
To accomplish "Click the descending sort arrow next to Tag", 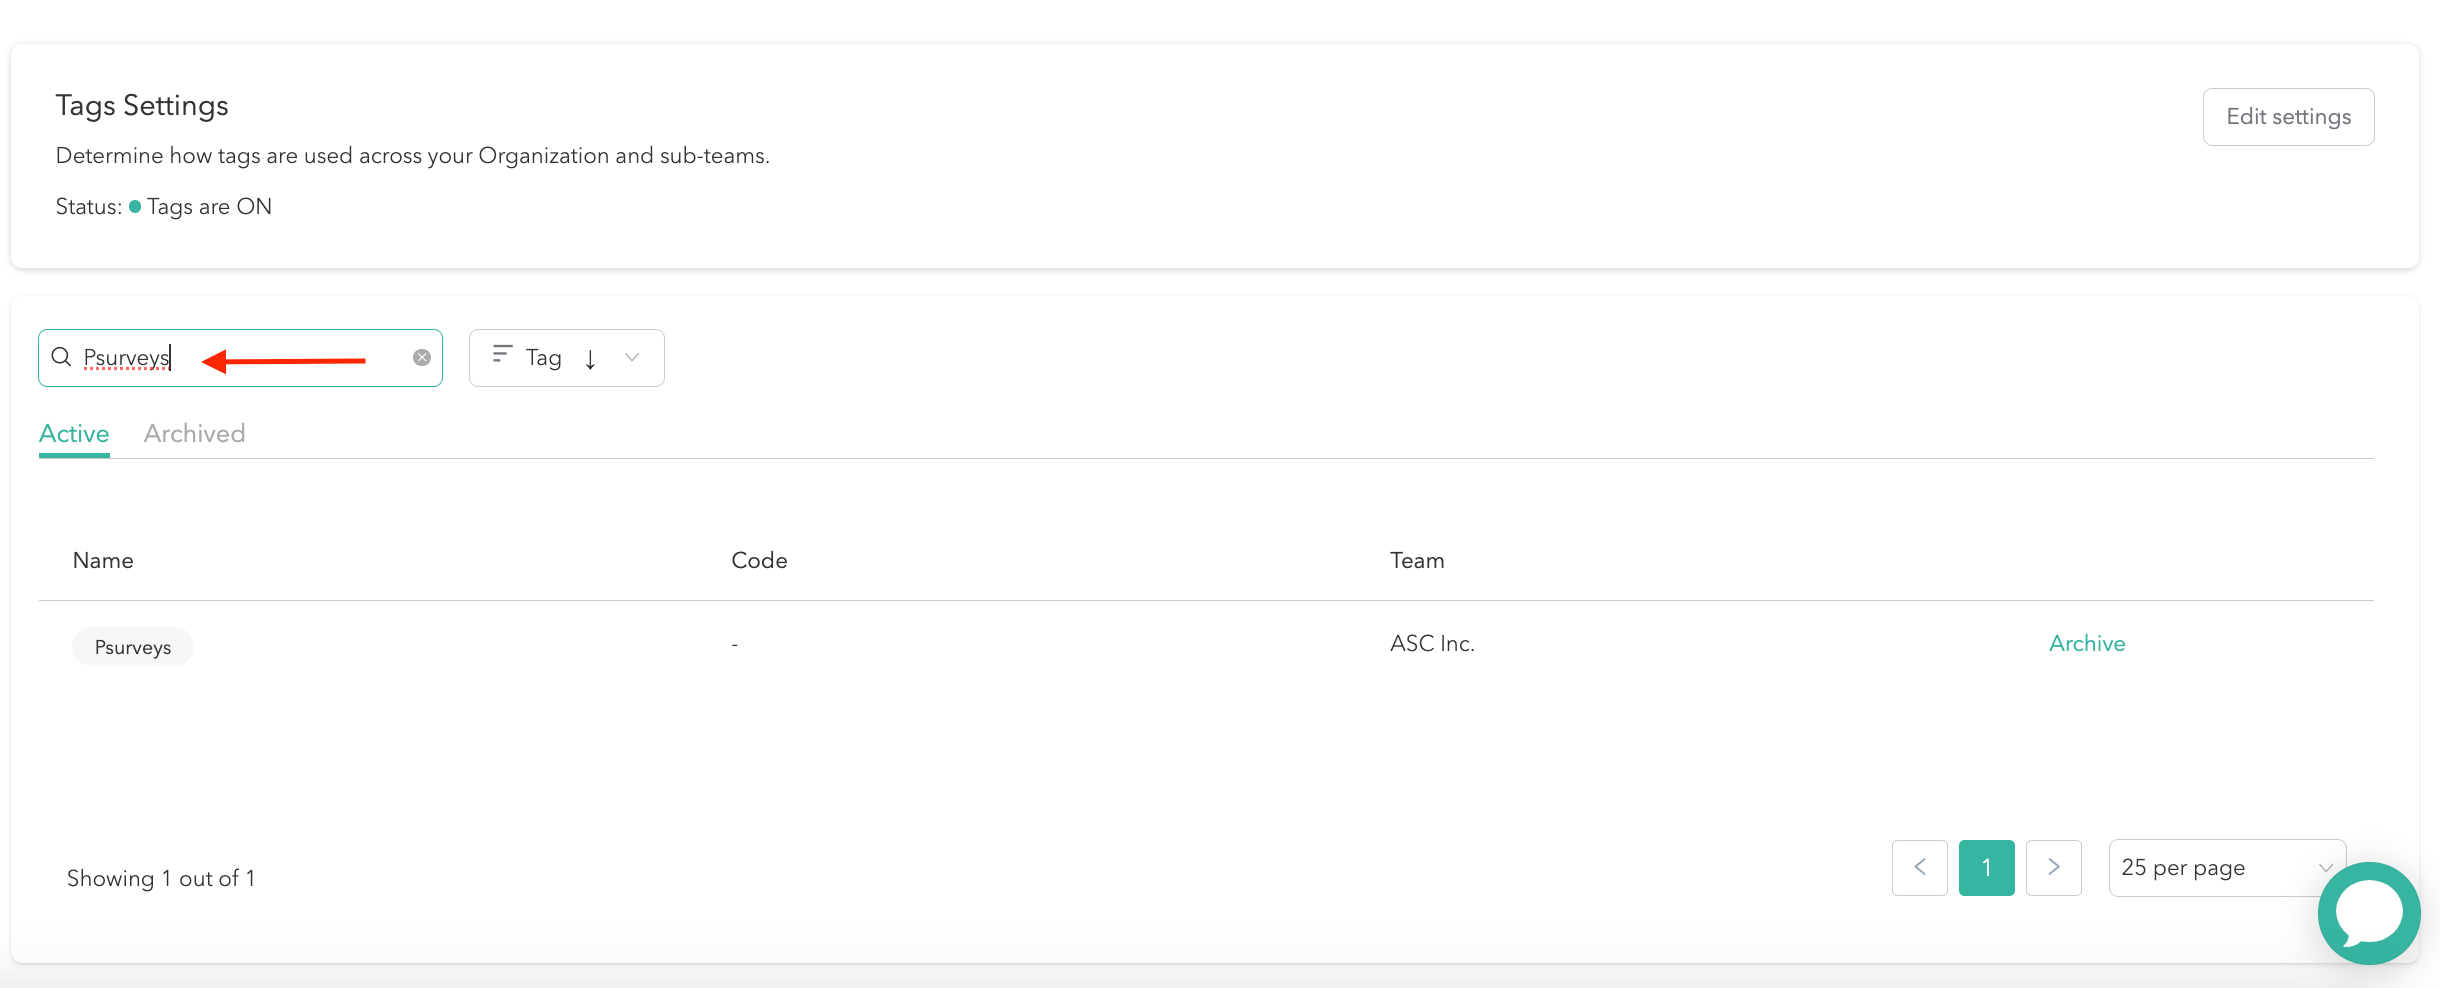I will (x=591, y=358).
